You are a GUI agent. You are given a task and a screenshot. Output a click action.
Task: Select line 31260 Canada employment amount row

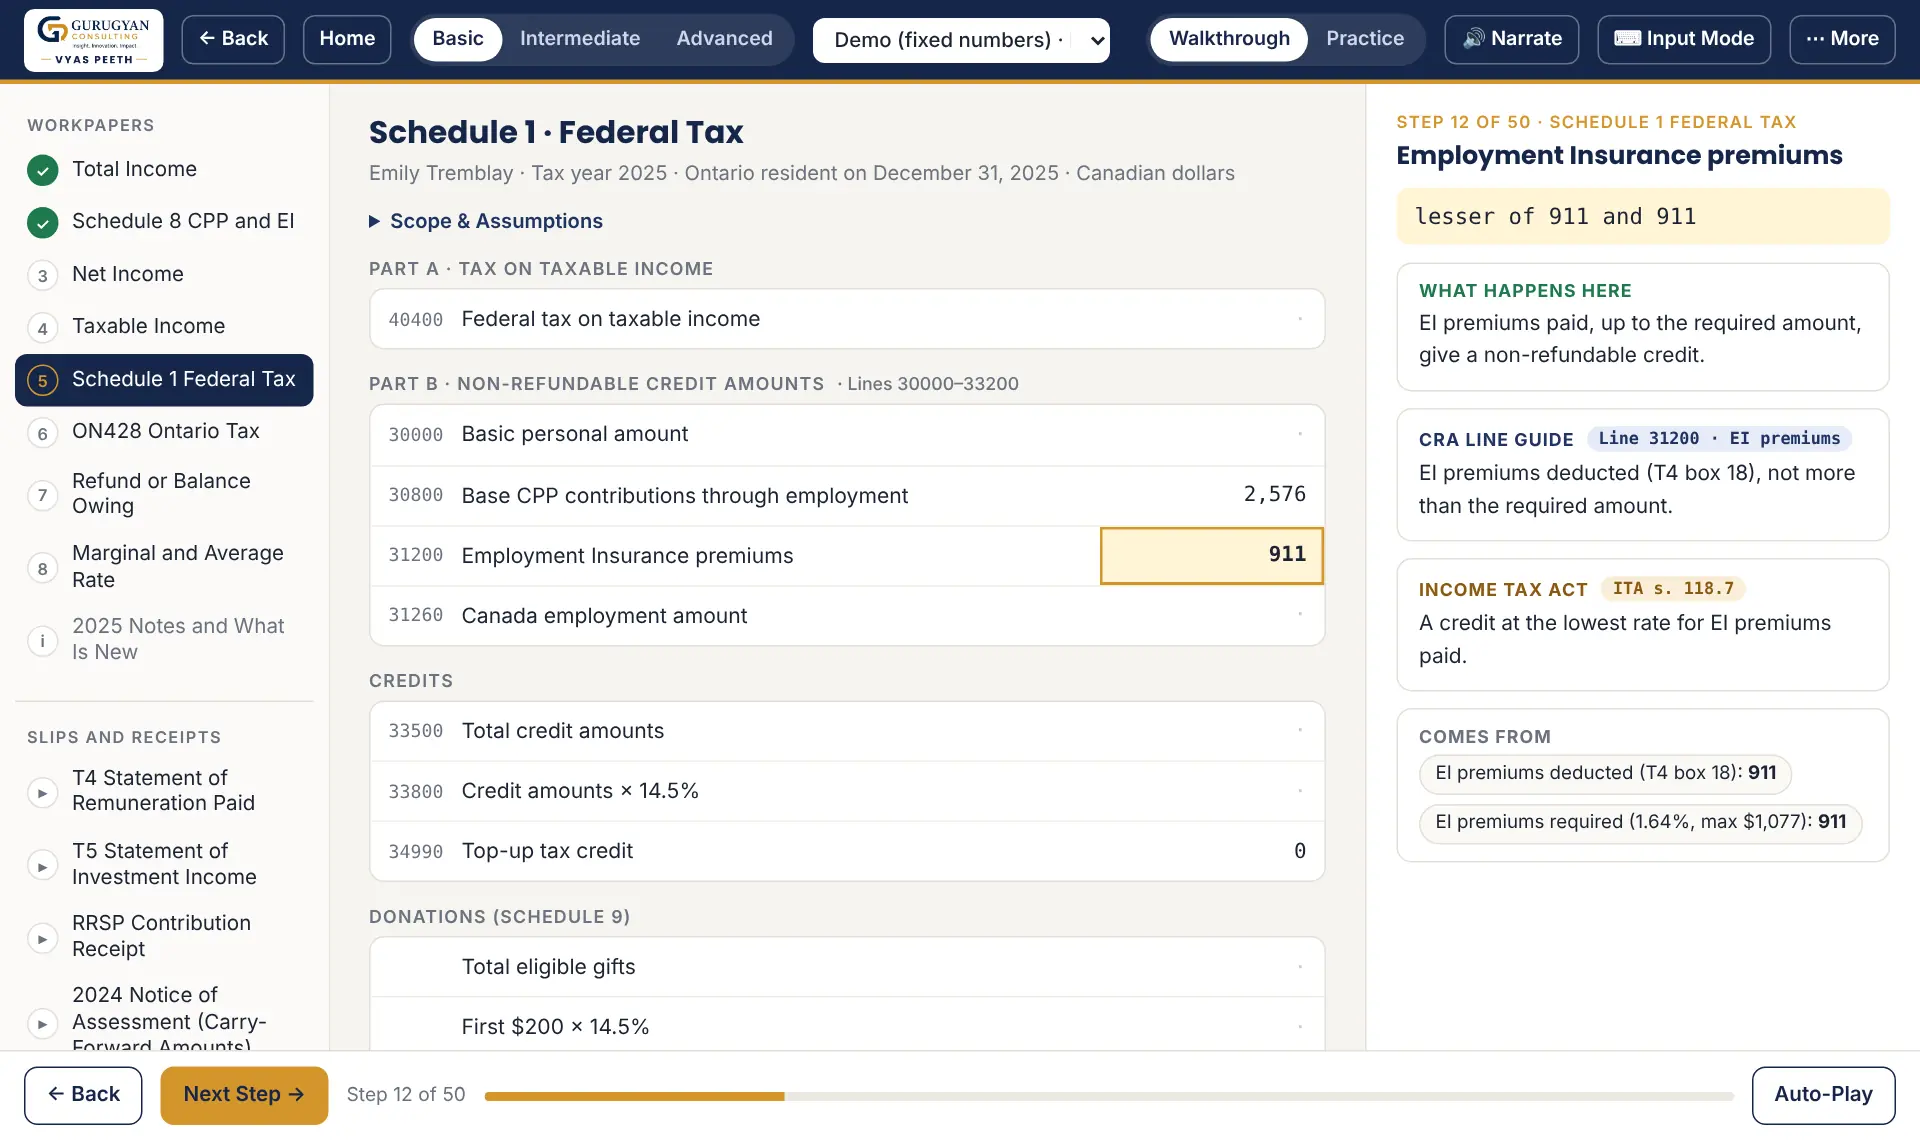coord(847,616)
